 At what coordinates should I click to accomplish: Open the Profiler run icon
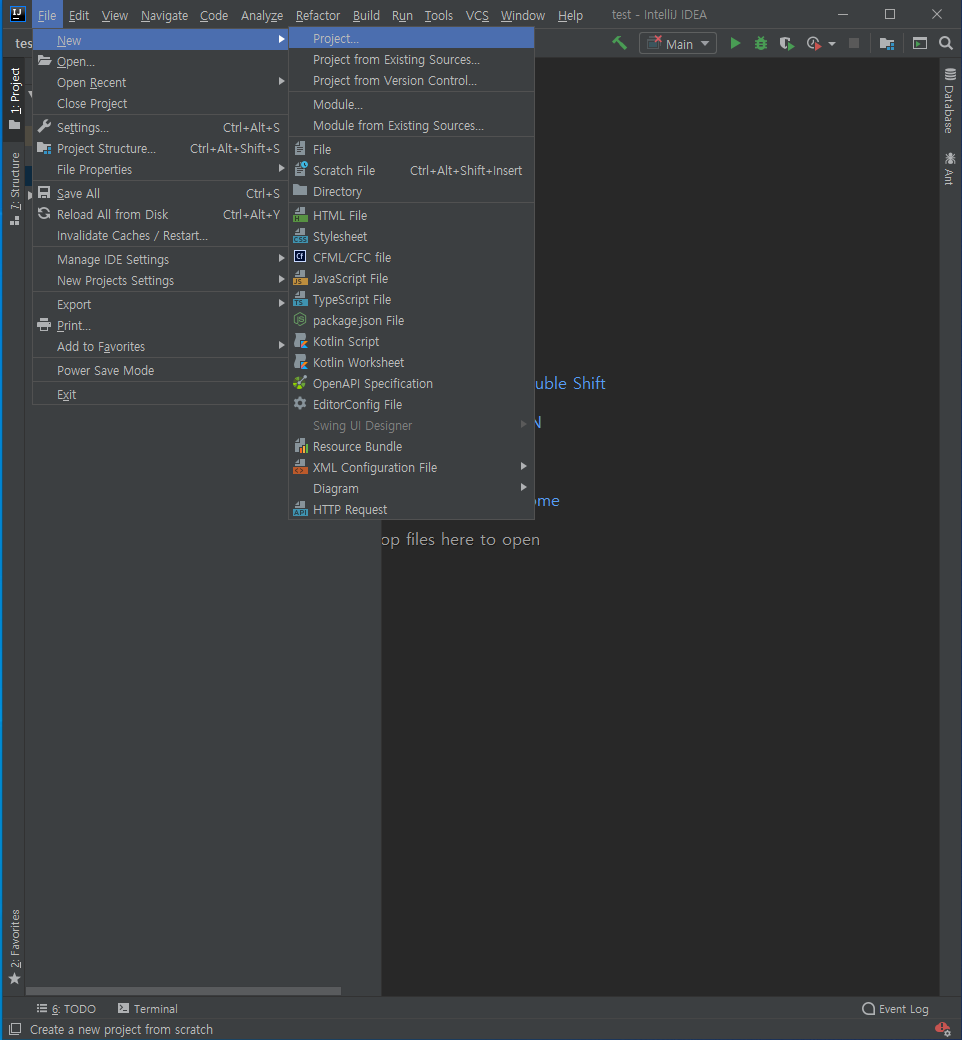(813, 44)
